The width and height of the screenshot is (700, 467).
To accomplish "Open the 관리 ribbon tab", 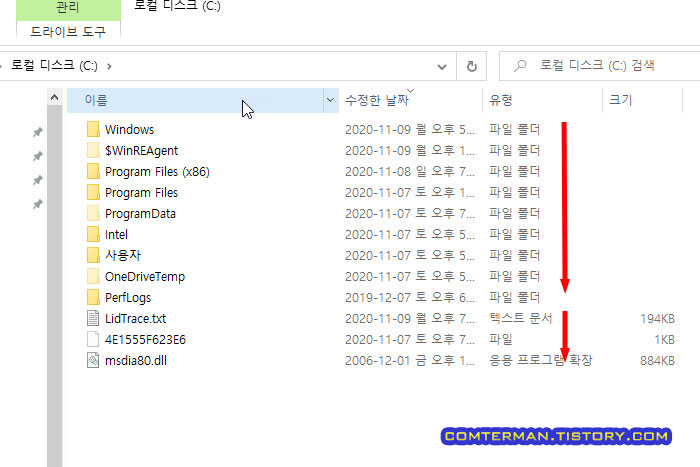I will (x=68, y=8).
